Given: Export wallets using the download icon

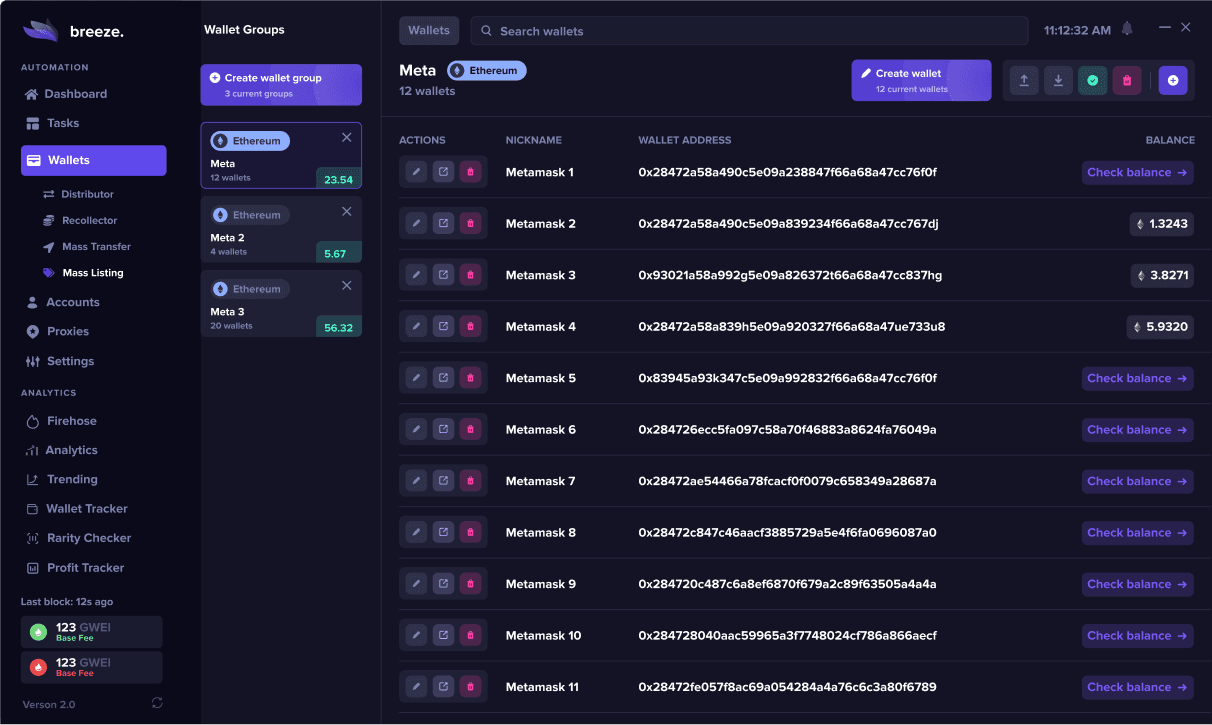Looking at the screenshot, I should click(x=1058, y=80).
